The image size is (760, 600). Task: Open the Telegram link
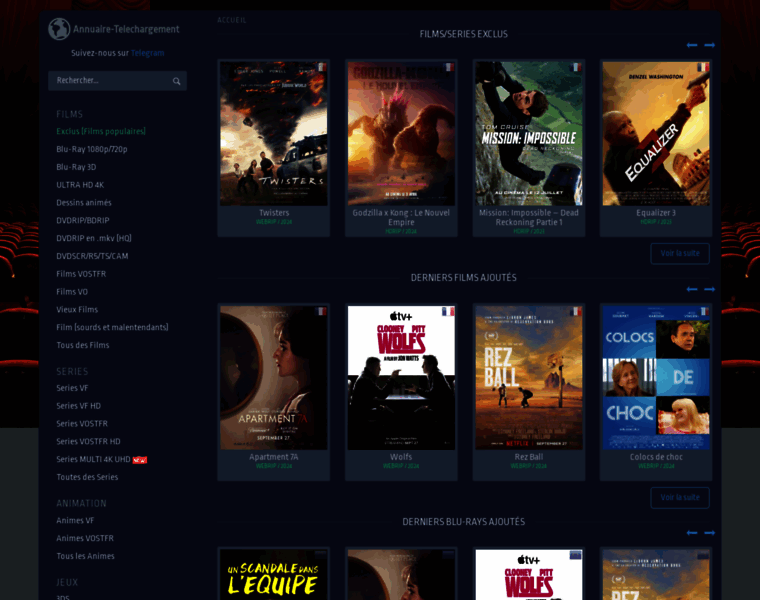147,53
